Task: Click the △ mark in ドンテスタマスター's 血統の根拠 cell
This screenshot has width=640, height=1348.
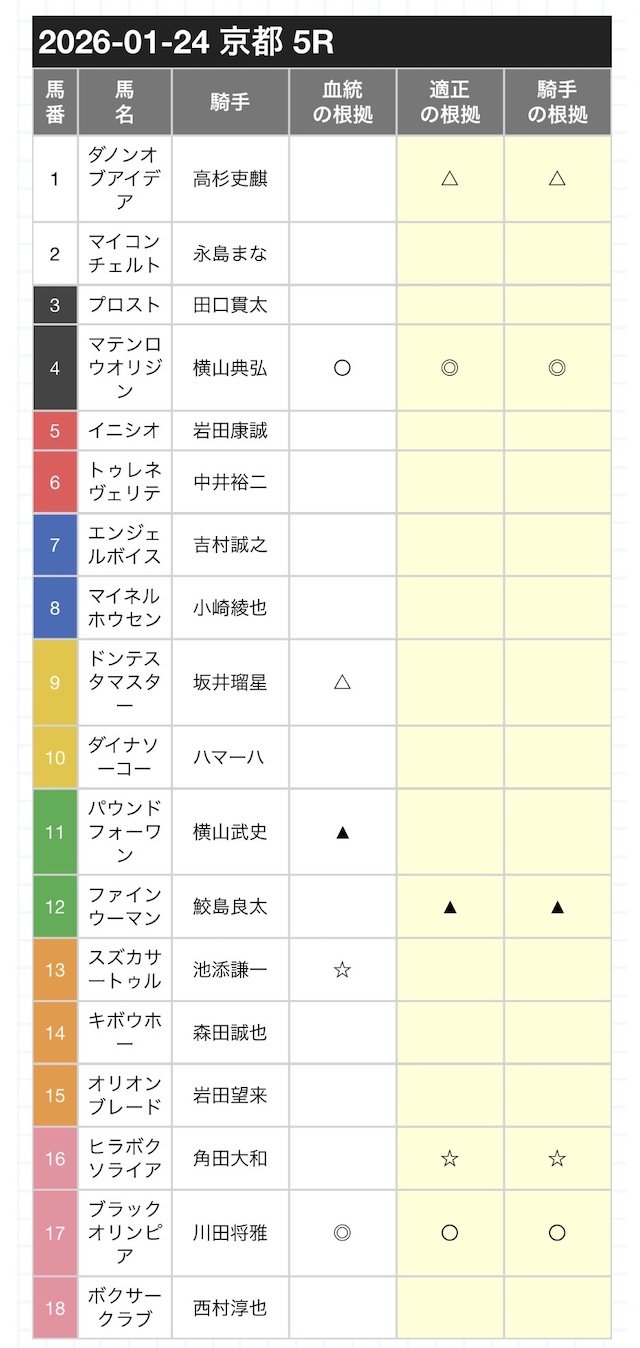Action: pos(342,682)
